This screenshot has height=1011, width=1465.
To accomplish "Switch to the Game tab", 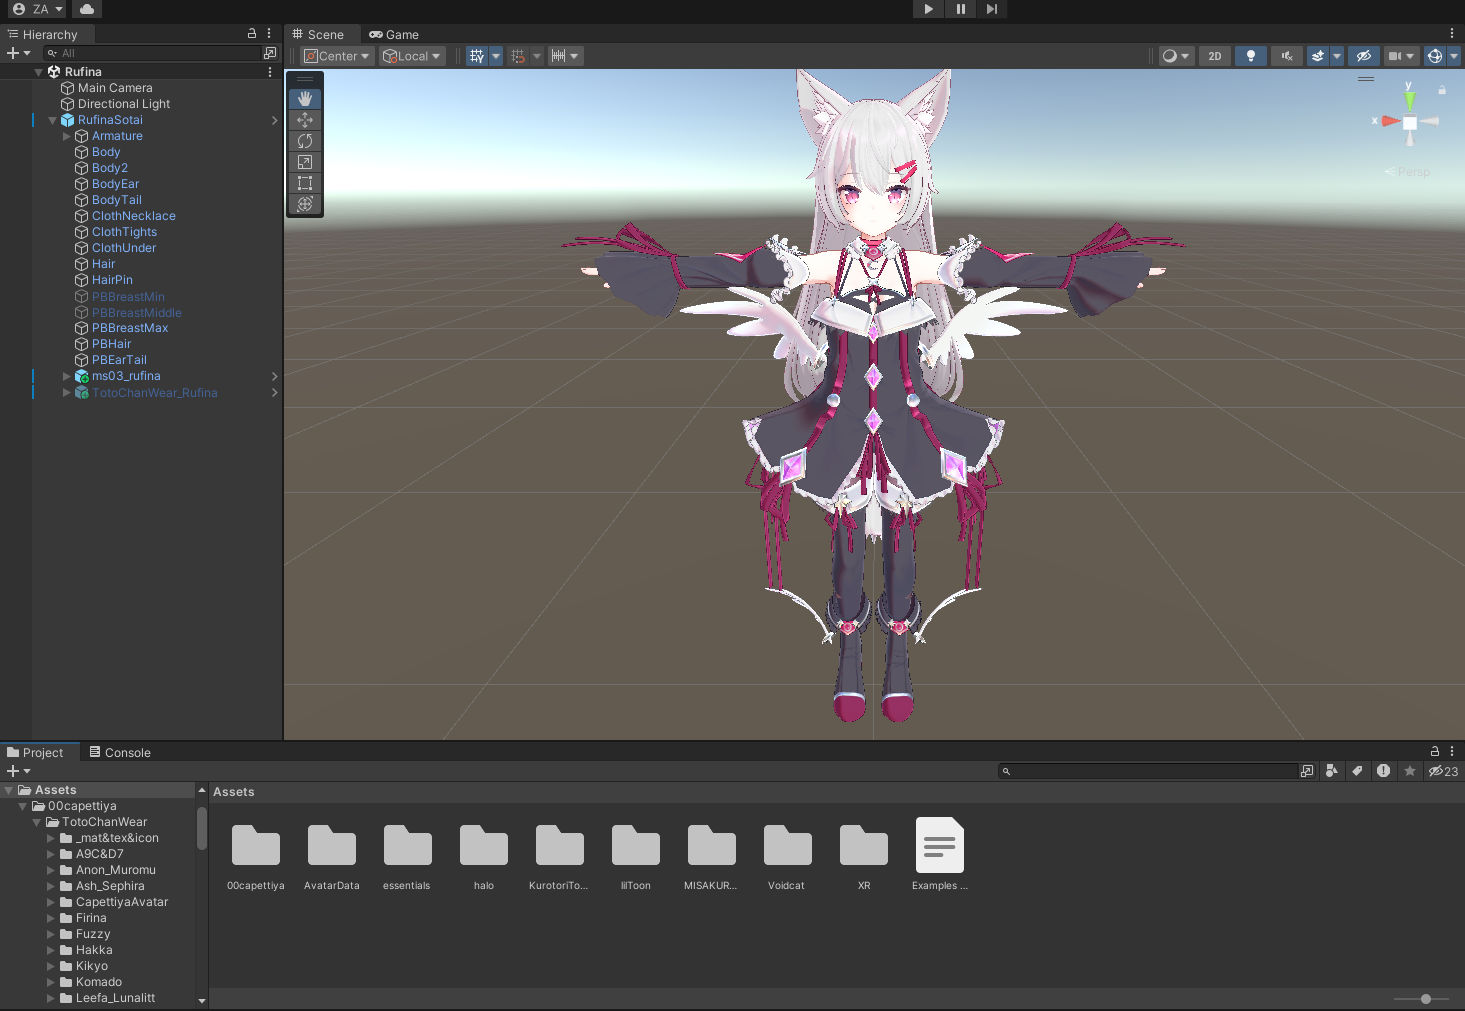I will coord(394,35).
